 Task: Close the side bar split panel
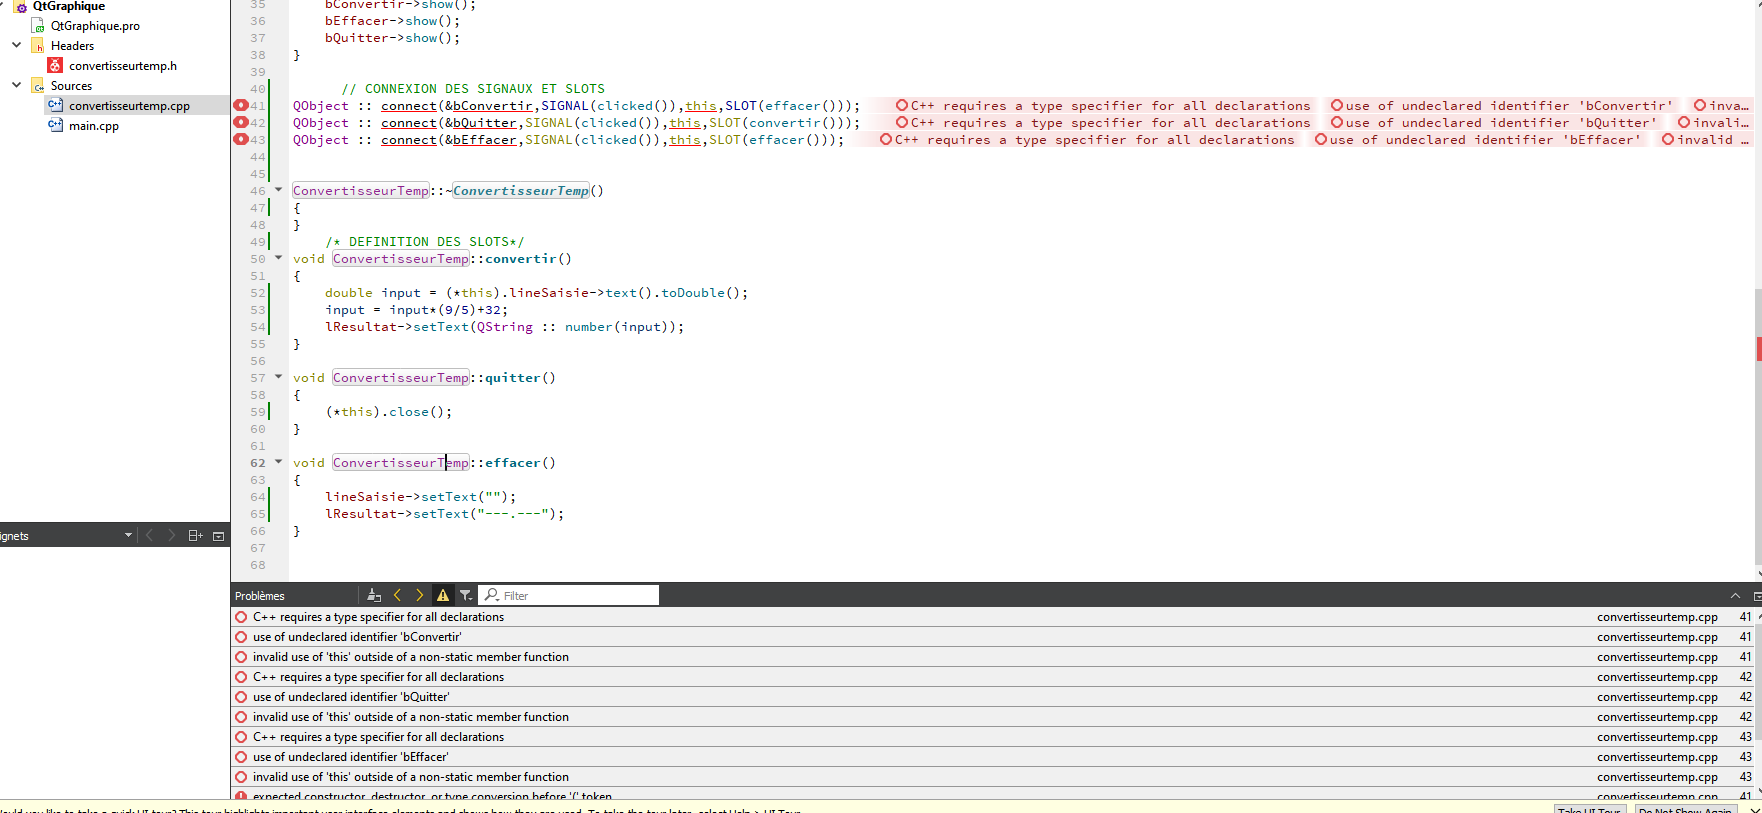click(218, 536)
